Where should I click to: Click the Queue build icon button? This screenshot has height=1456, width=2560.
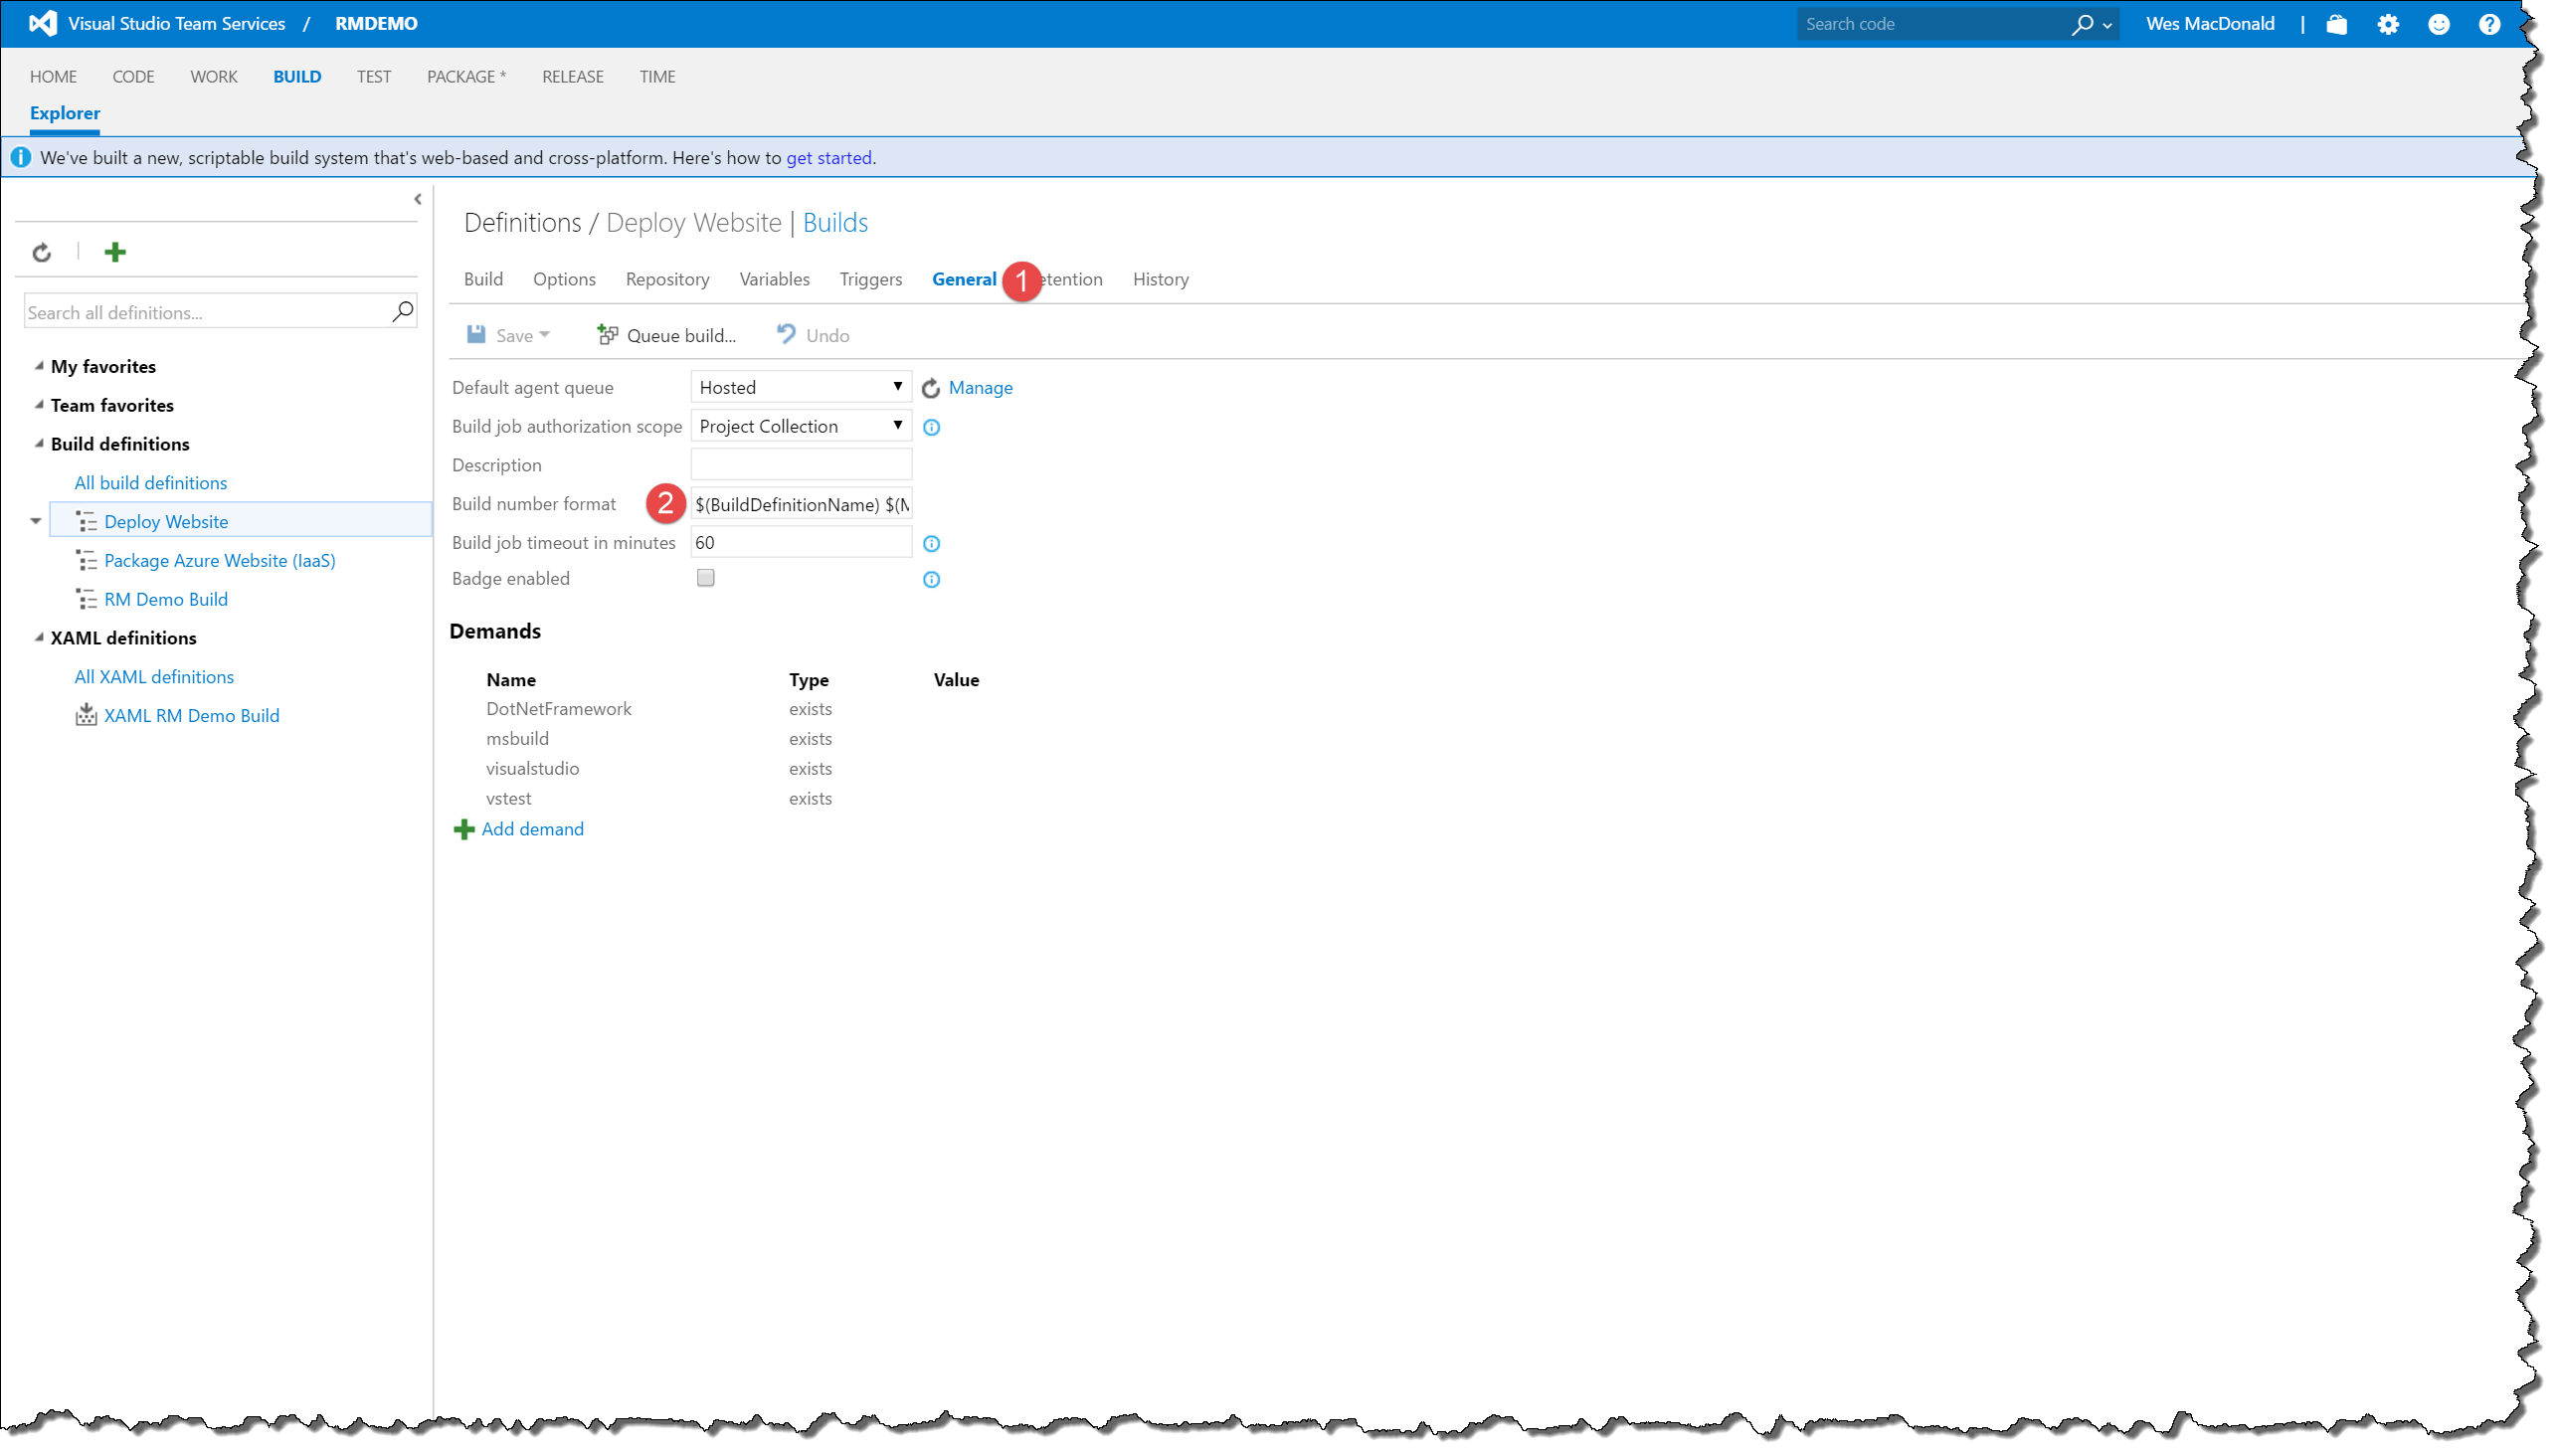pyautogui.click(x=607, y=335)
